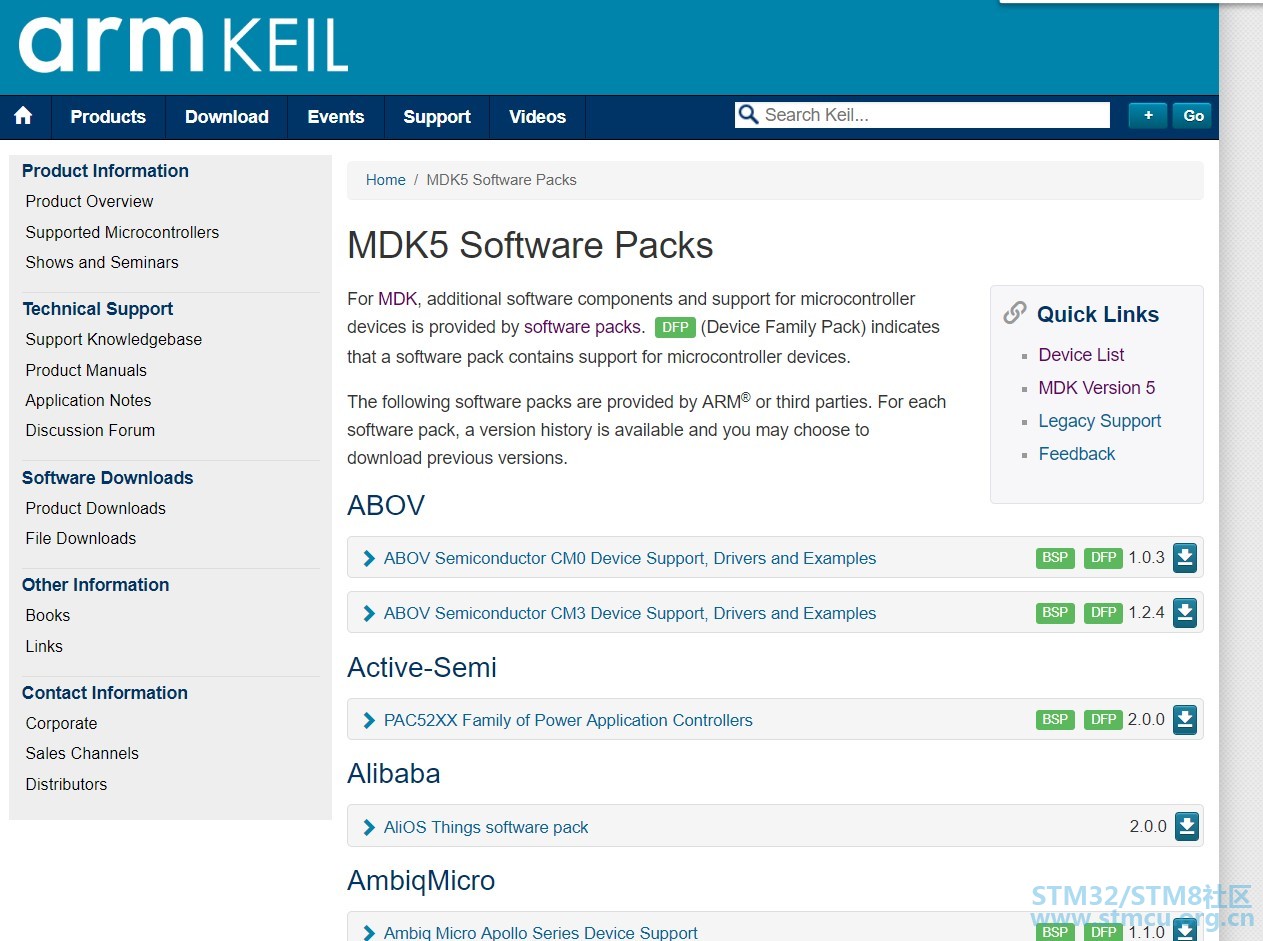Download ABOV CM3 Device Support pack
The image size is (1263, 941).
(x=1185, y=612)
